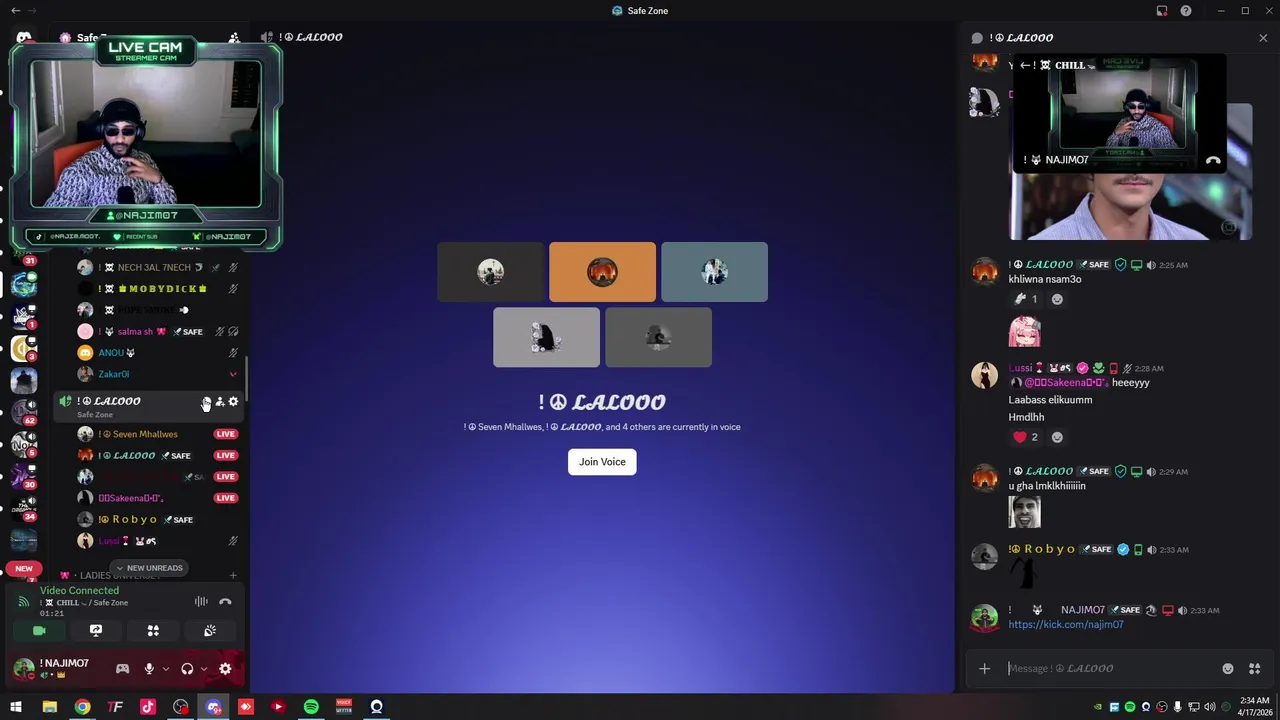This screenshot has height=720, width=1280.
Task: Toggle noise suppression waveform icon
Action: tap(201, 602)
